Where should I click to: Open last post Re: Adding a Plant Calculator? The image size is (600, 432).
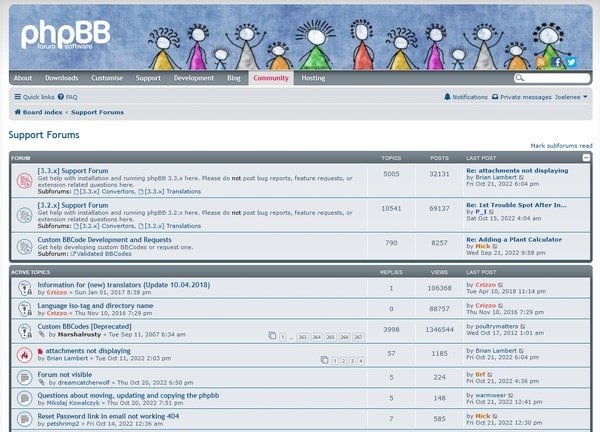(x=514, y=240)
